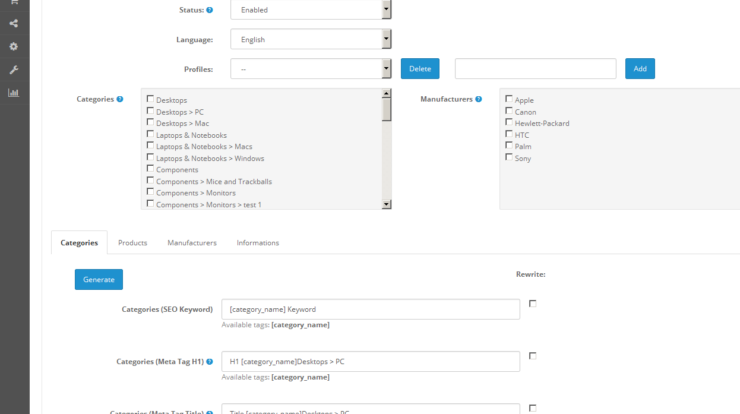
Task: Check the Desktops category
Action: tap(150, 99)
